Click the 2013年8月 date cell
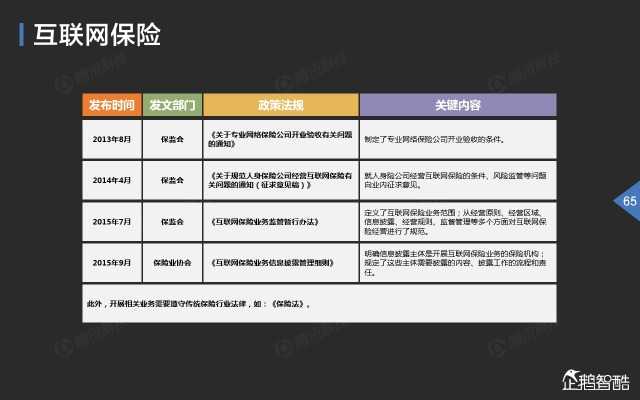Screen dimensions: 640x400 click(x=112, y=139)
